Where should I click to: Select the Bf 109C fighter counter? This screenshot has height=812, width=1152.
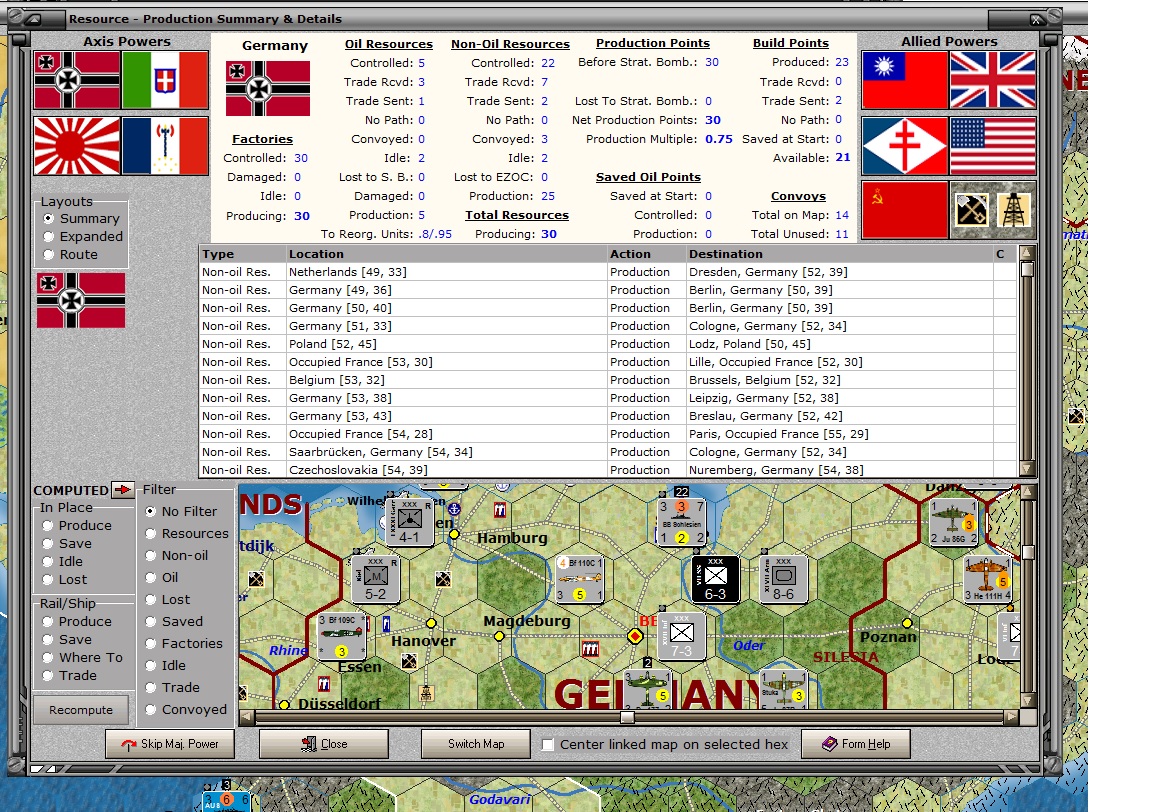[x=341, y=637]
